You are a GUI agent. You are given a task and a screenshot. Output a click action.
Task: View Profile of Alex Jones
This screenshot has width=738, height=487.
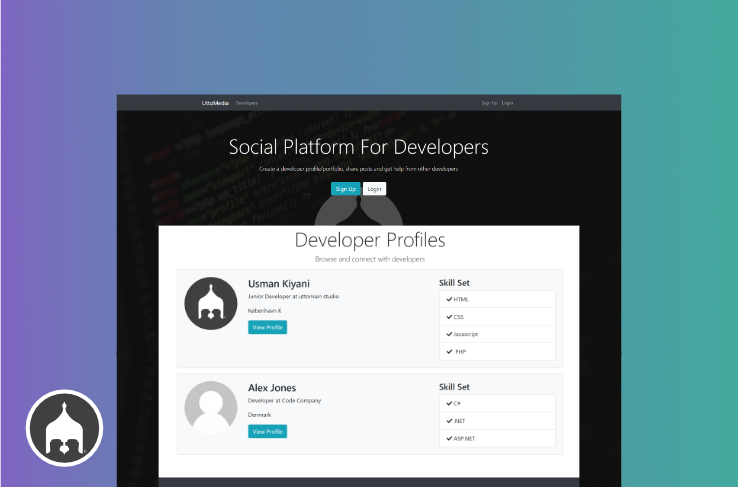coord(267,431)
